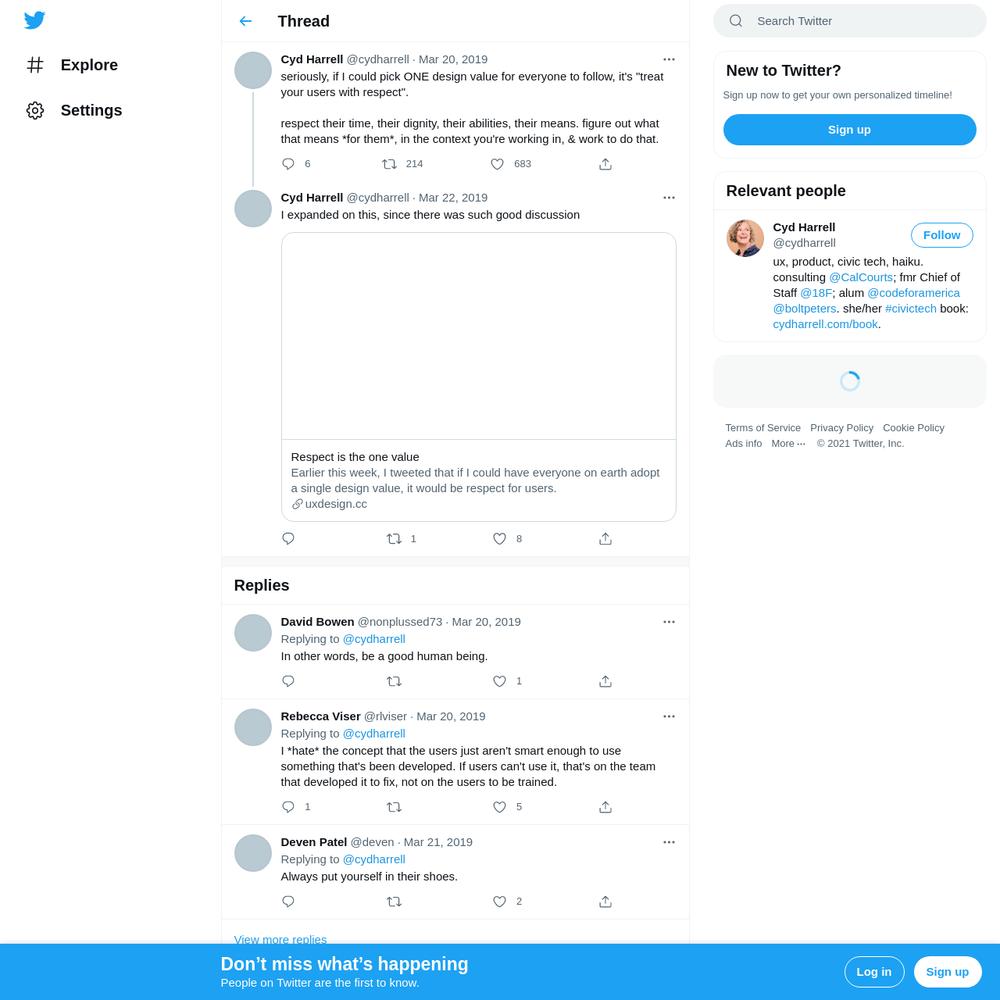Image resolution: width=1000 pixels, height=1000 pixels.
Task: Expand the More footer menu
Action: pos(788,444)
